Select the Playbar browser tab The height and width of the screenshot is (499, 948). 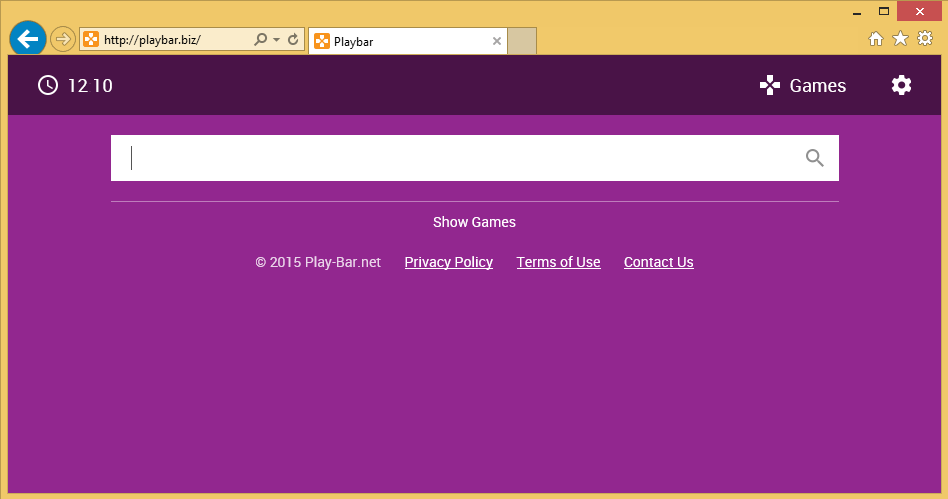[x=400, y=41]
